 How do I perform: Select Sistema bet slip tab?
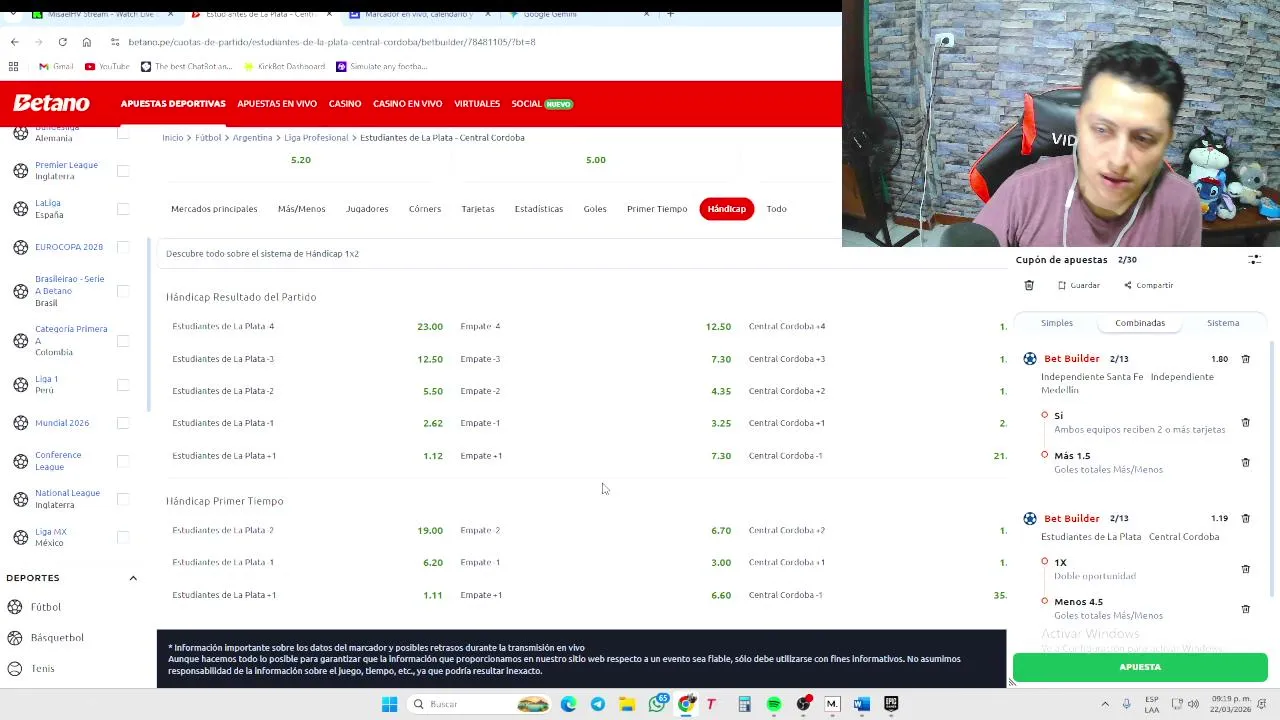1223,323
